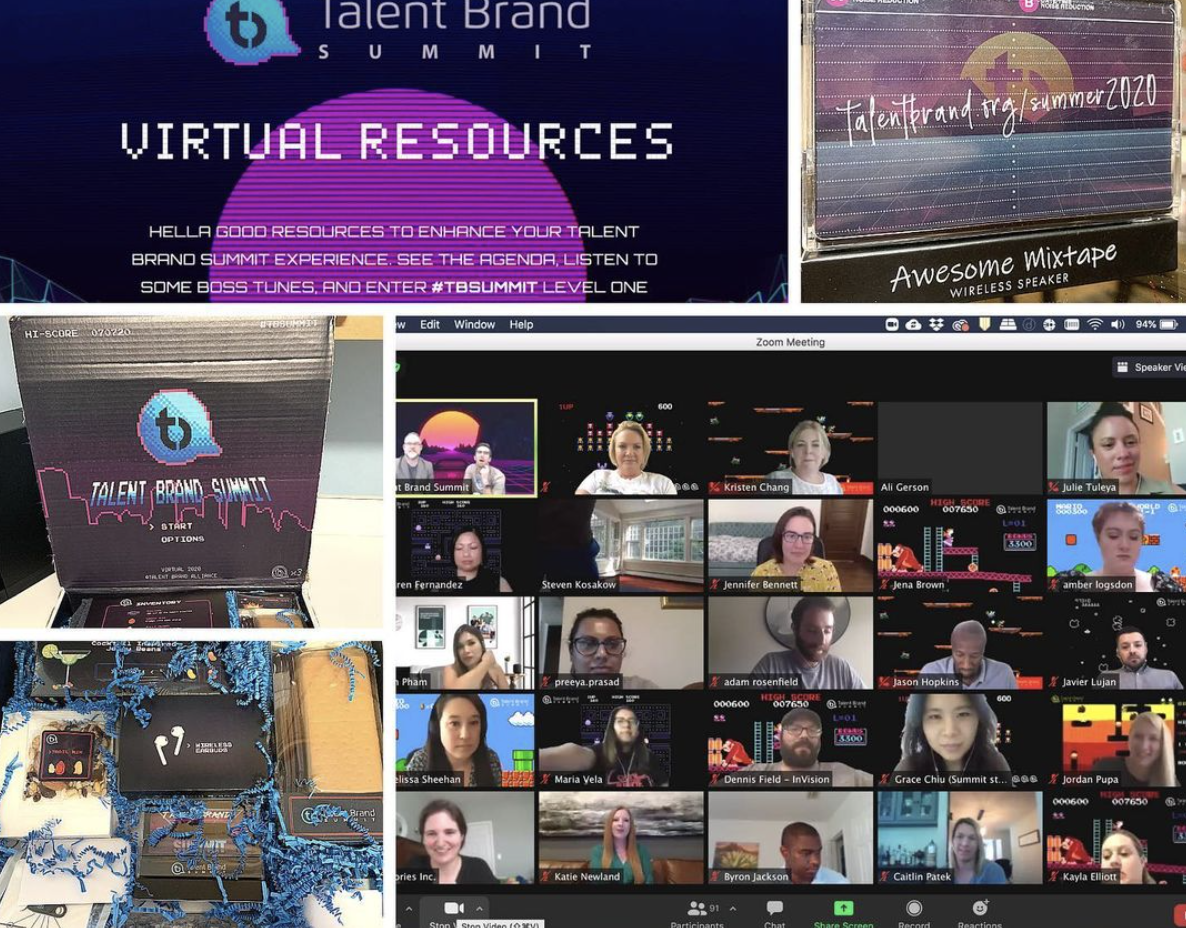The height and width of the screenshot is (928, 1186).
Task: Open the Window menu
Action: [475, 324]
